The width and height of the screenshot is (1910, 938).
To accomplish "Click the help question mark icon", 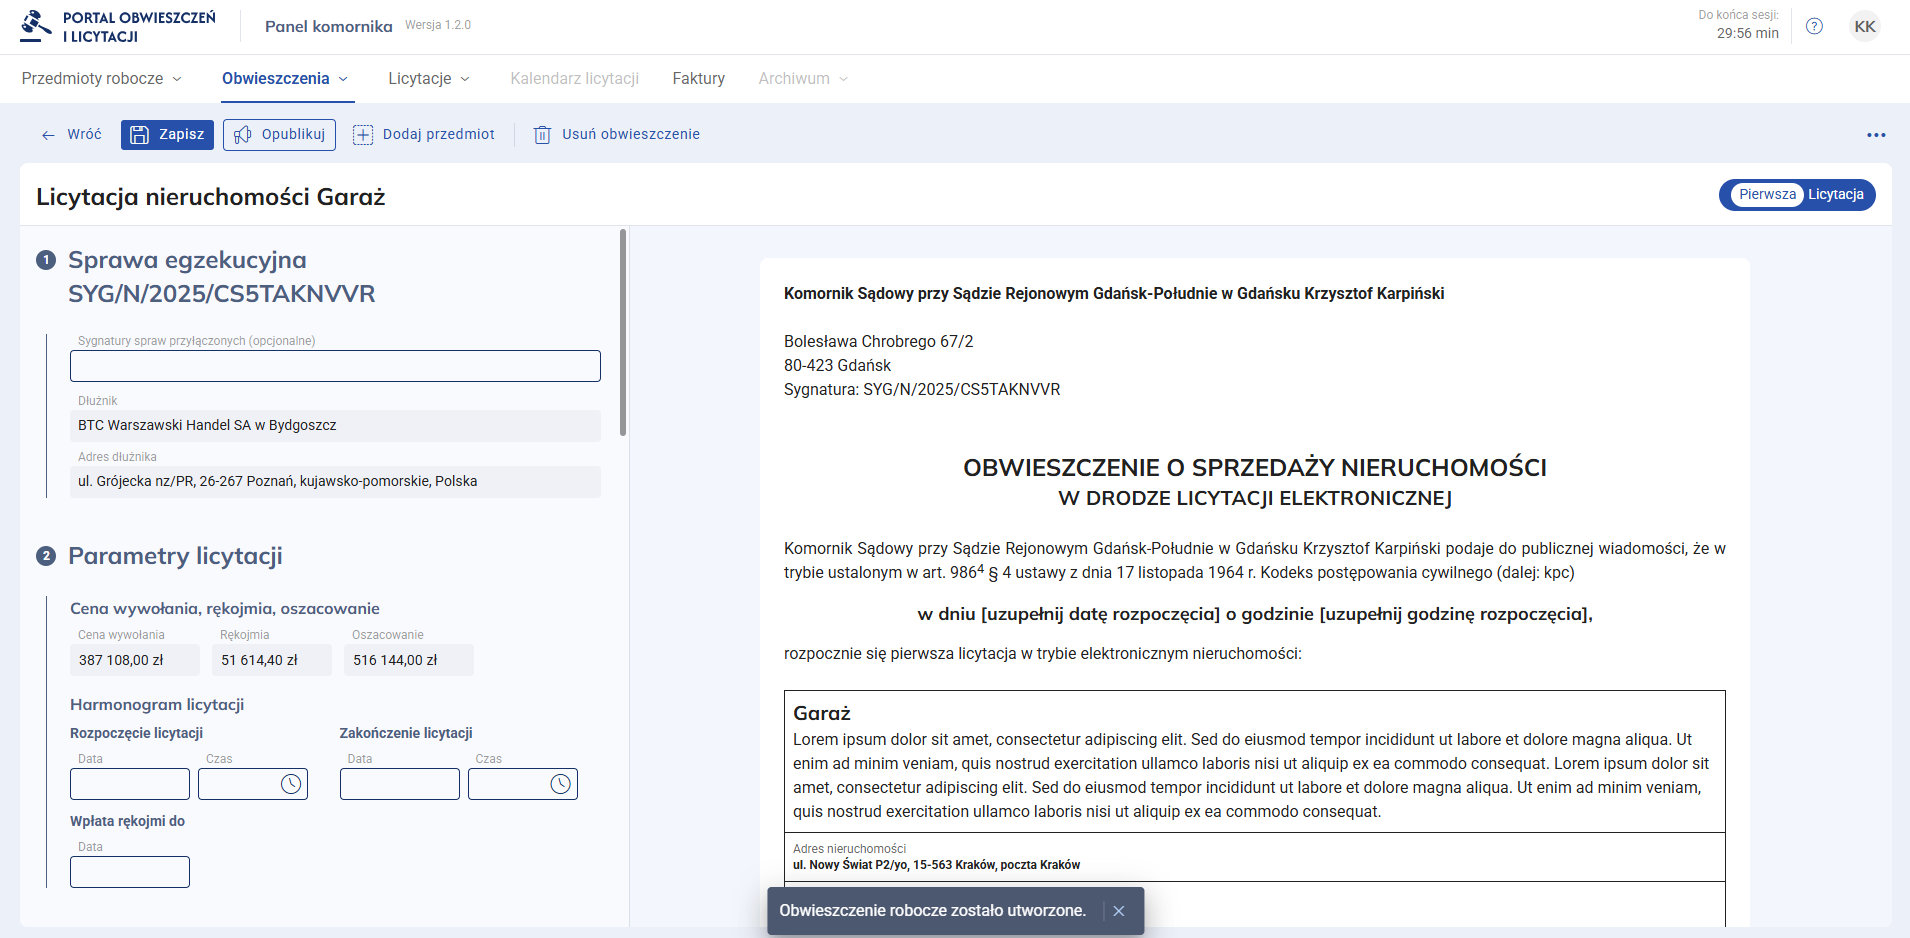I will tap(1814, 26).
